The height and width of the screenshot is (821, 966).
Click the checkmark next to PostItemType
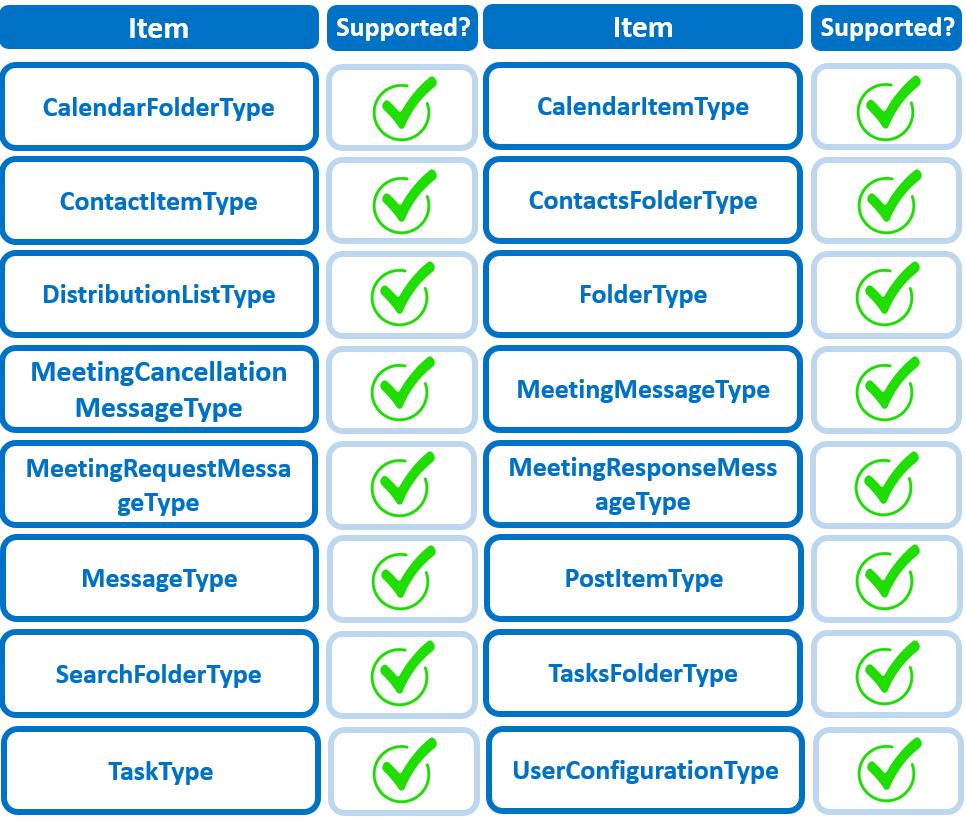[x=887, y=579]
